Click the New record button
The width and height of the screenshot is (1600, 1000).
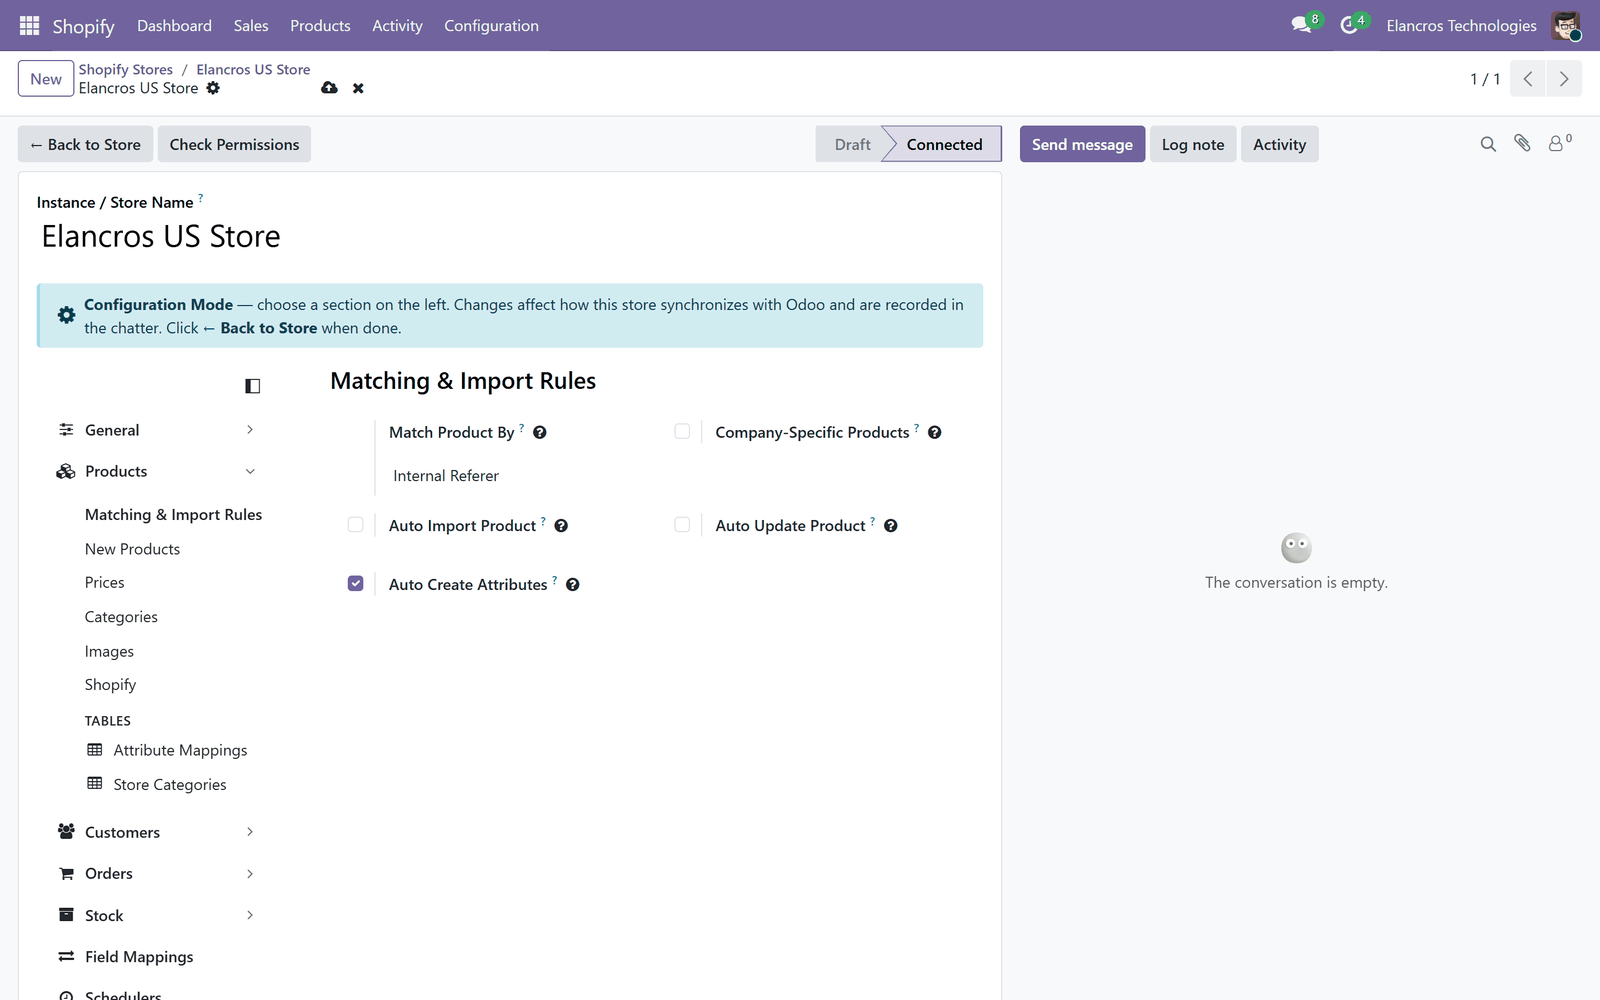[46, 79]
